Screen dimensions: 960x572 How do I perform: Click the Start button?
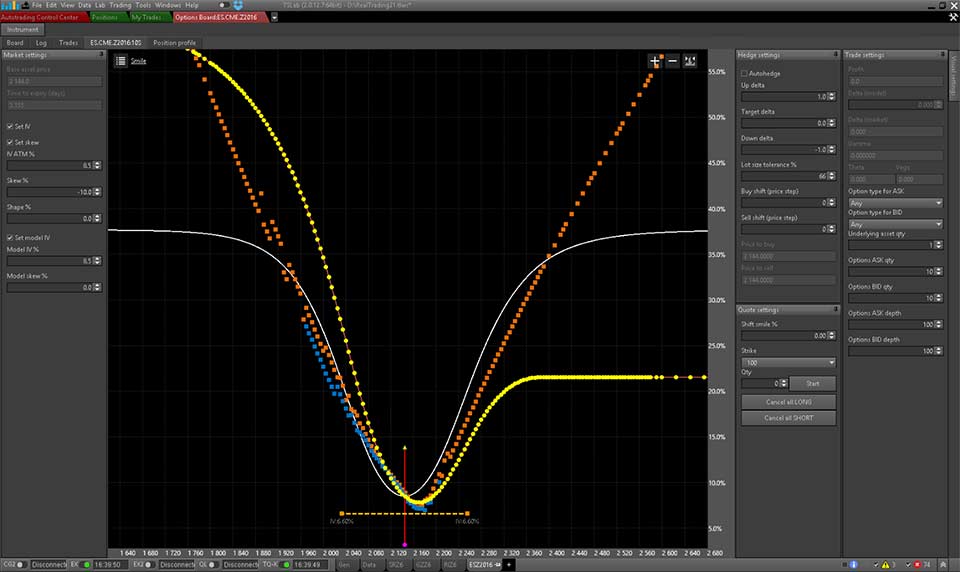[812, 383]
